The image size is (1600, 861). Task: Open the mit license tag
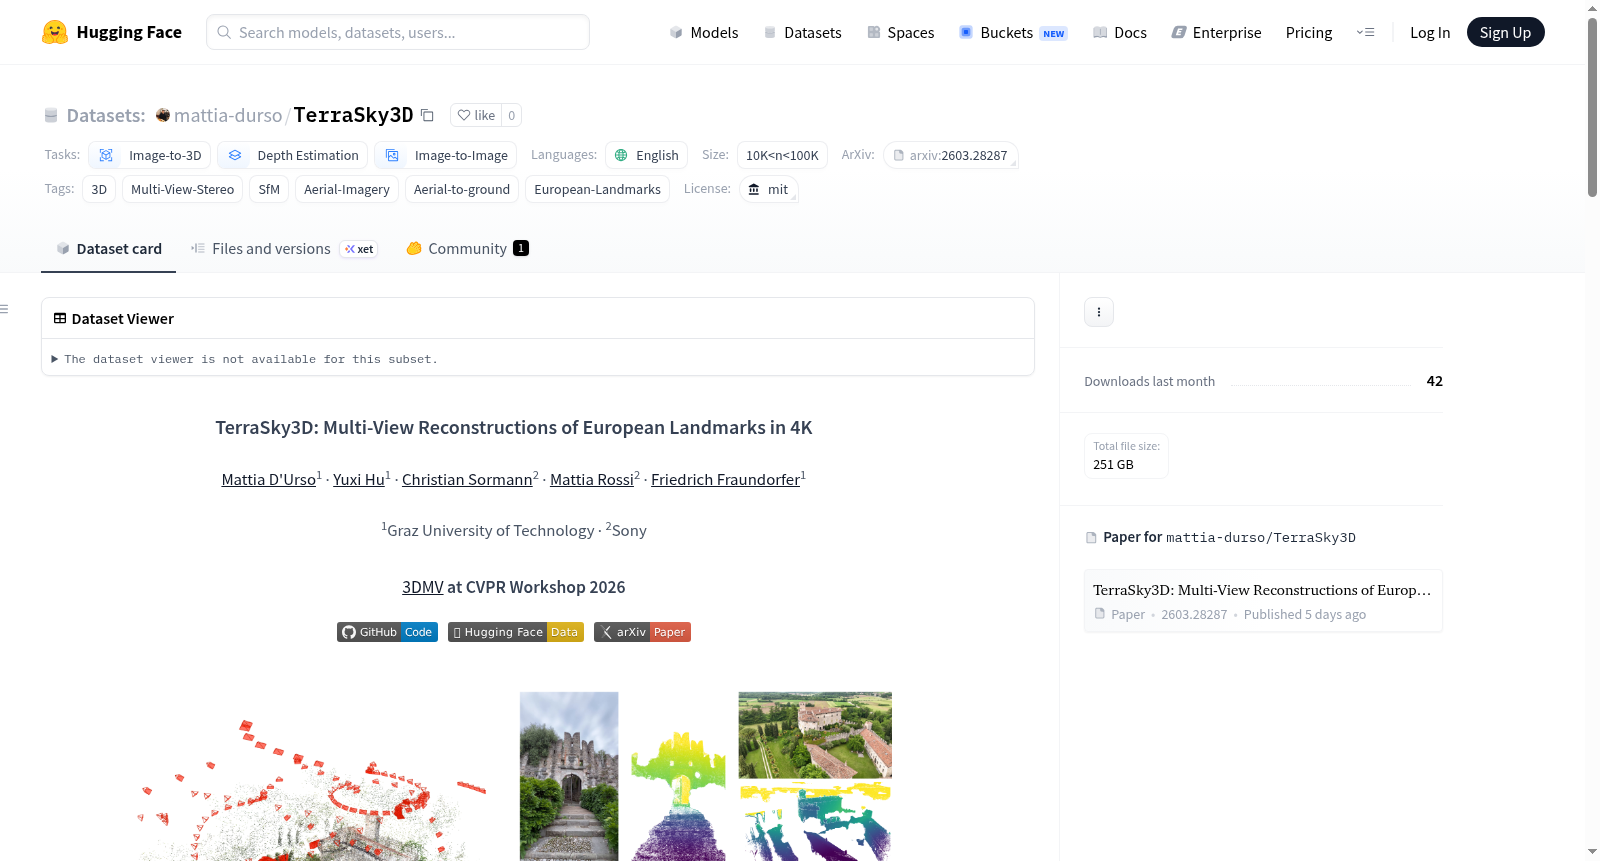click(x=768, y=189)
